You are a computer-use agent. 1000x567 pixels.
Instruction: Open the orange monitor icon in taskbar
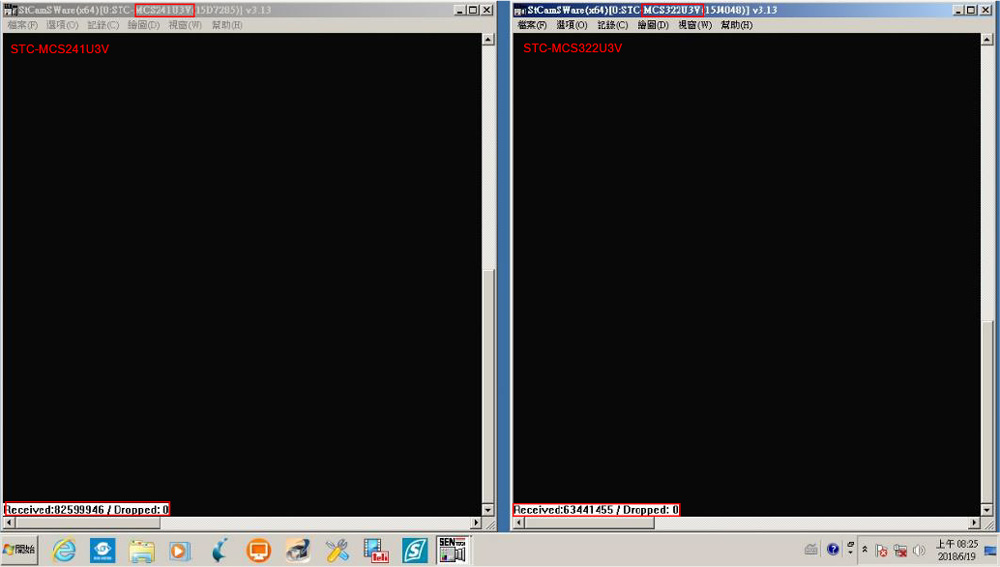[258, 549]
